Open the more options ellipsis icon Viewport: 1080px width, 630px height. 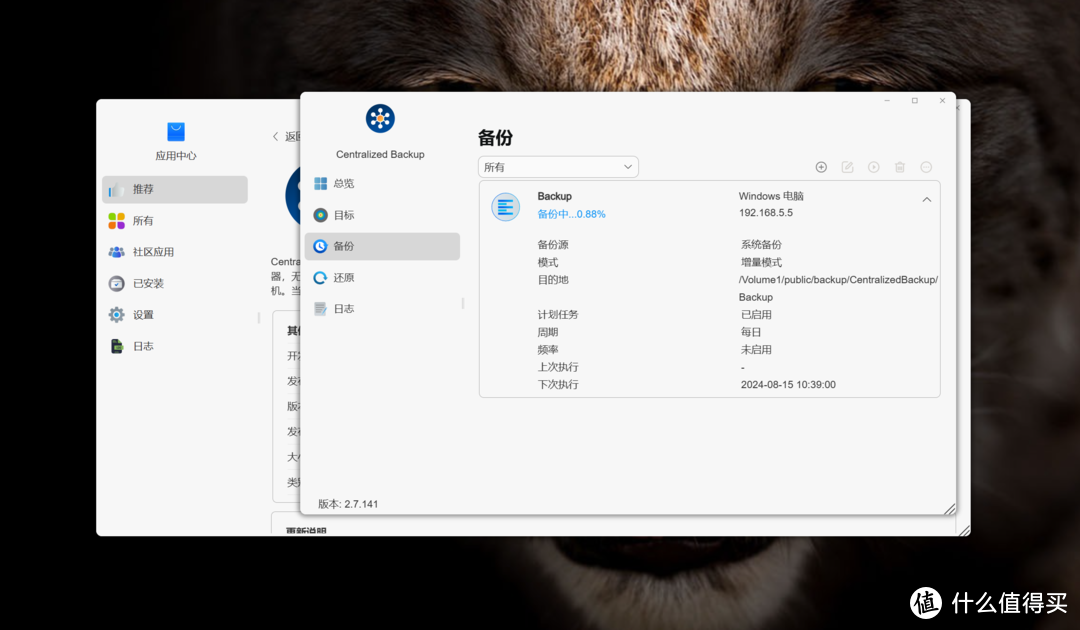pyautogui.click(x=925, y=167)
